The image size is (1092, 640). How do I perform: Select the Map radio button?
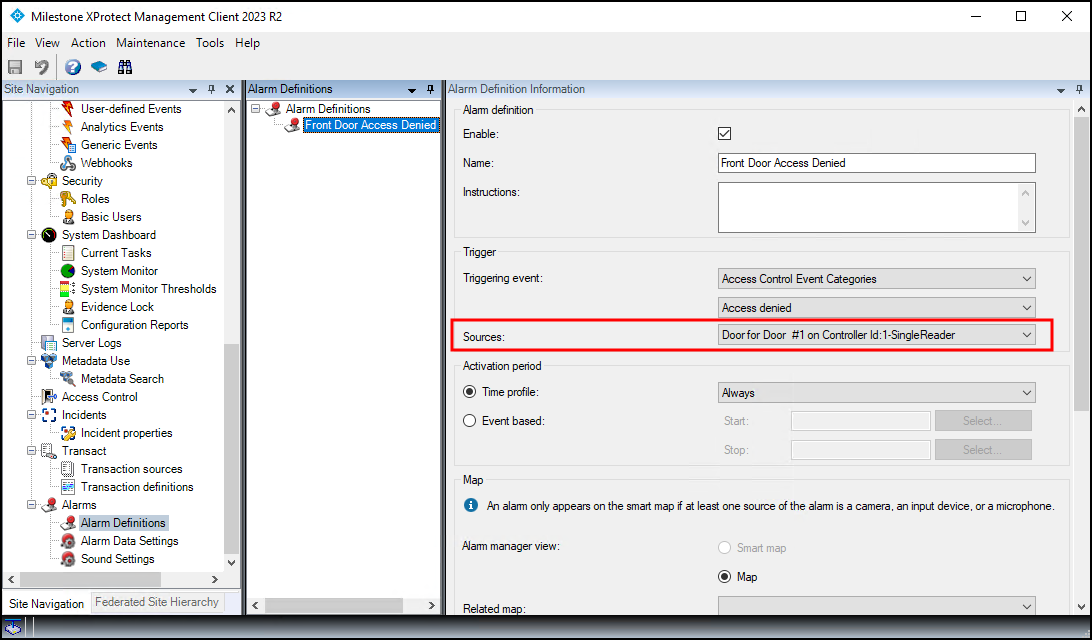tap(724, 577)
